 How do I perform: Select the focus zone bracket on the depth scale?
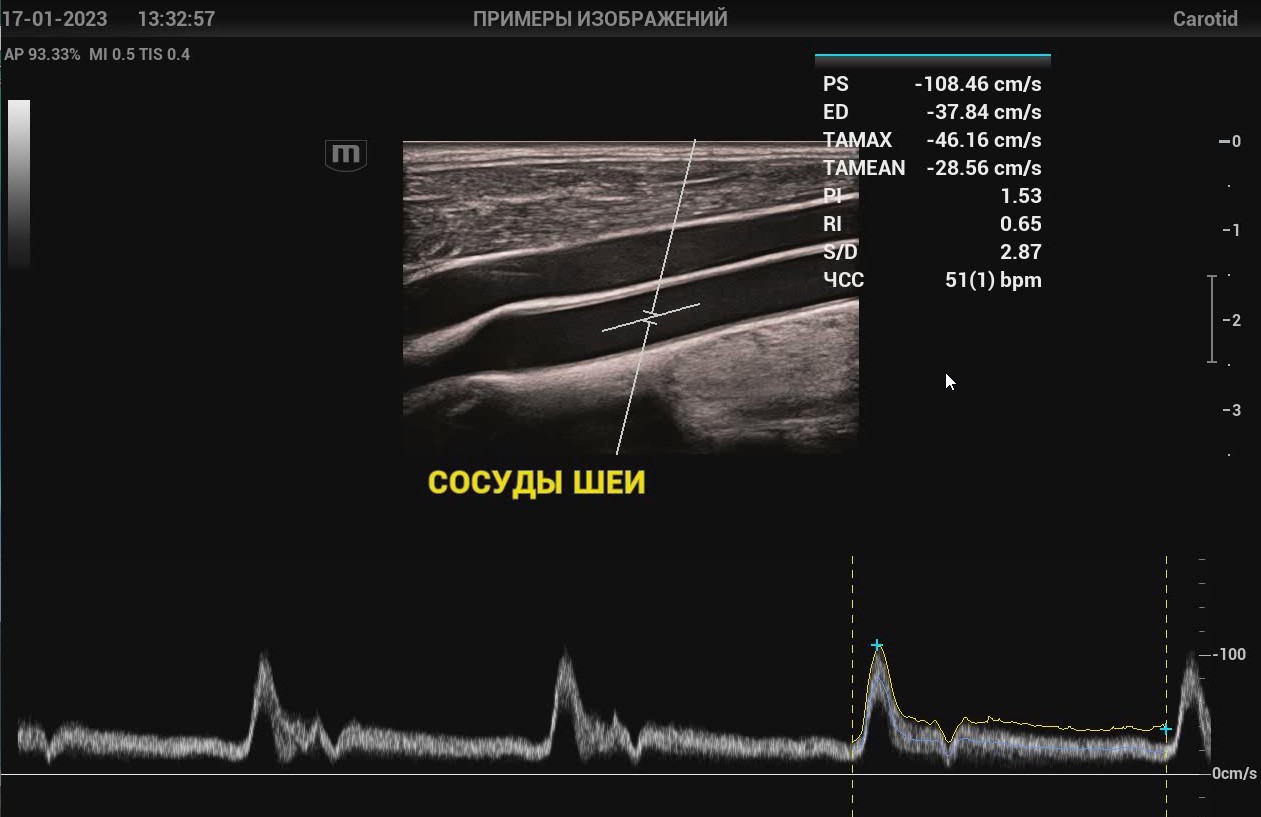coord(1212,319)
